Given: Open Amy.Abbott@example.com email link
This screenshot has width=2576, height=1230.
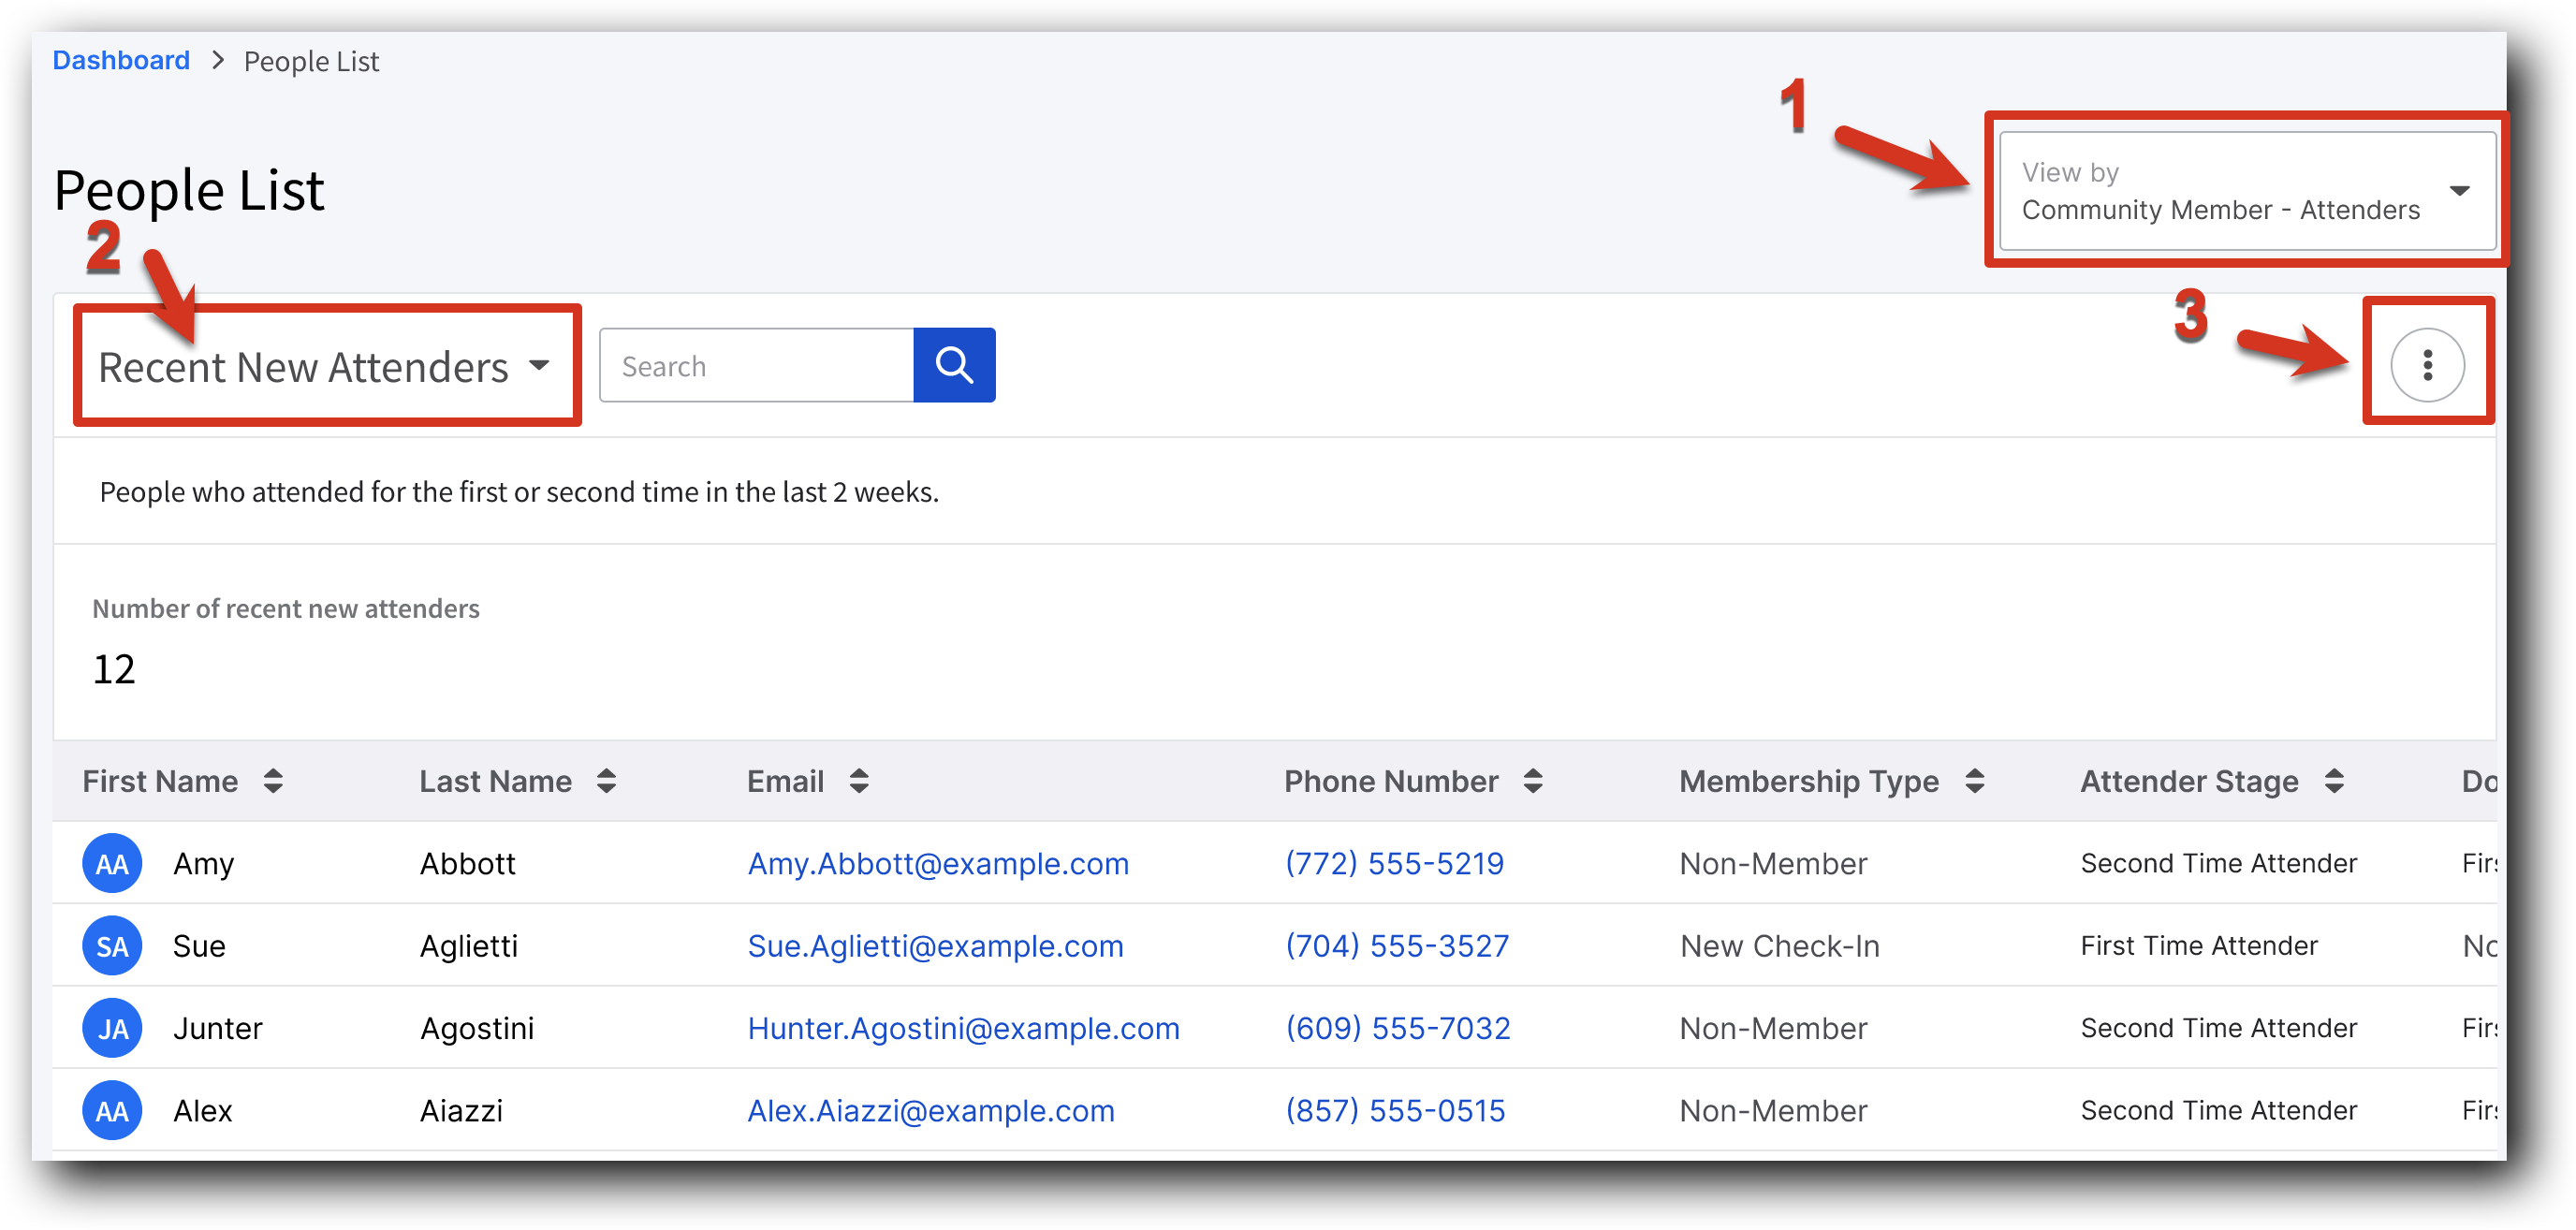Looking at the screenshot, I should [938, 863].
